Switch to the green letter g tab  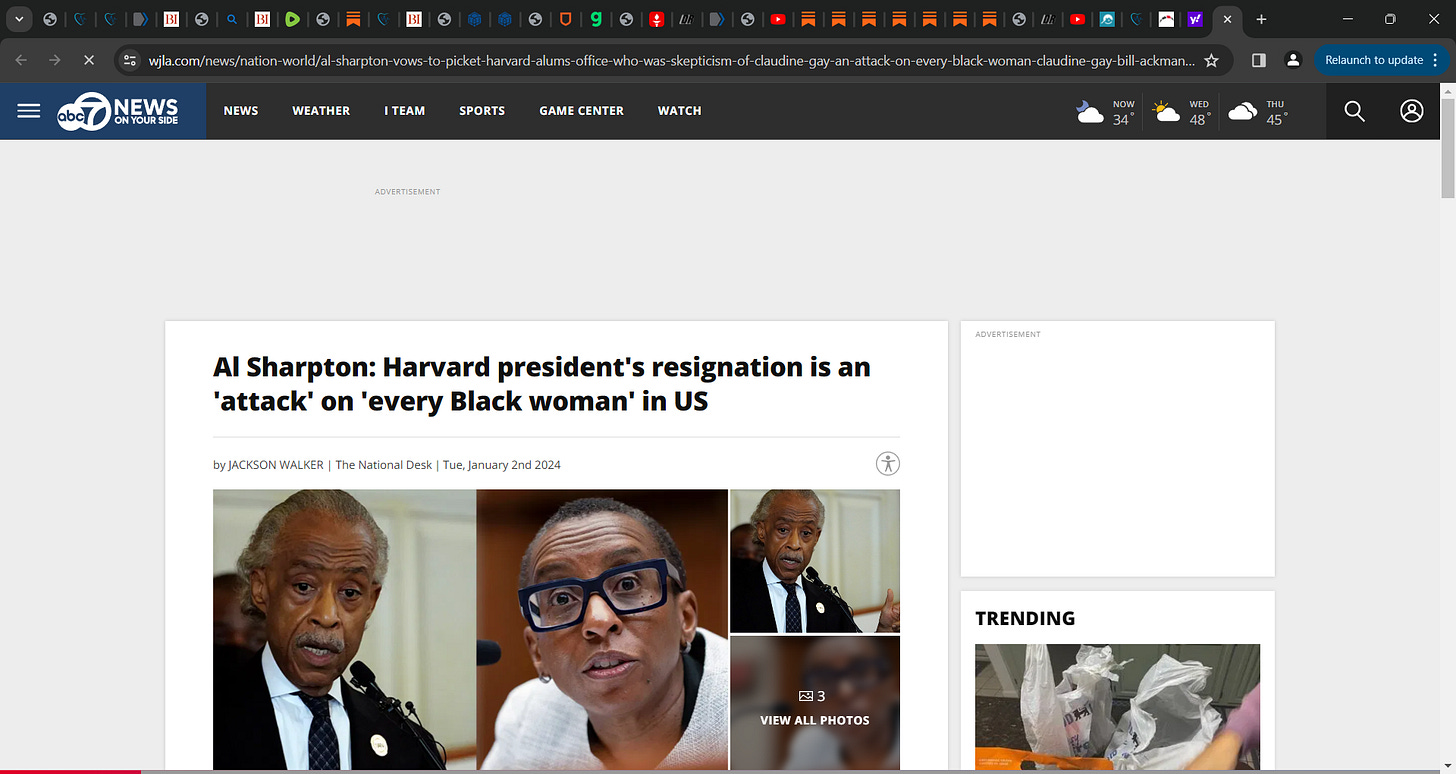[x=596, y=19]
